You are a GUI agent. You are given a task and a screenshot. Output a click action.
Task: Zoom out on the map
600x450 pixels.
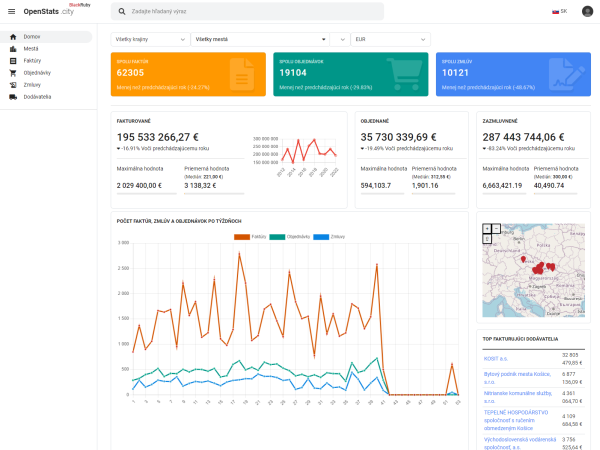coord(496,228)
